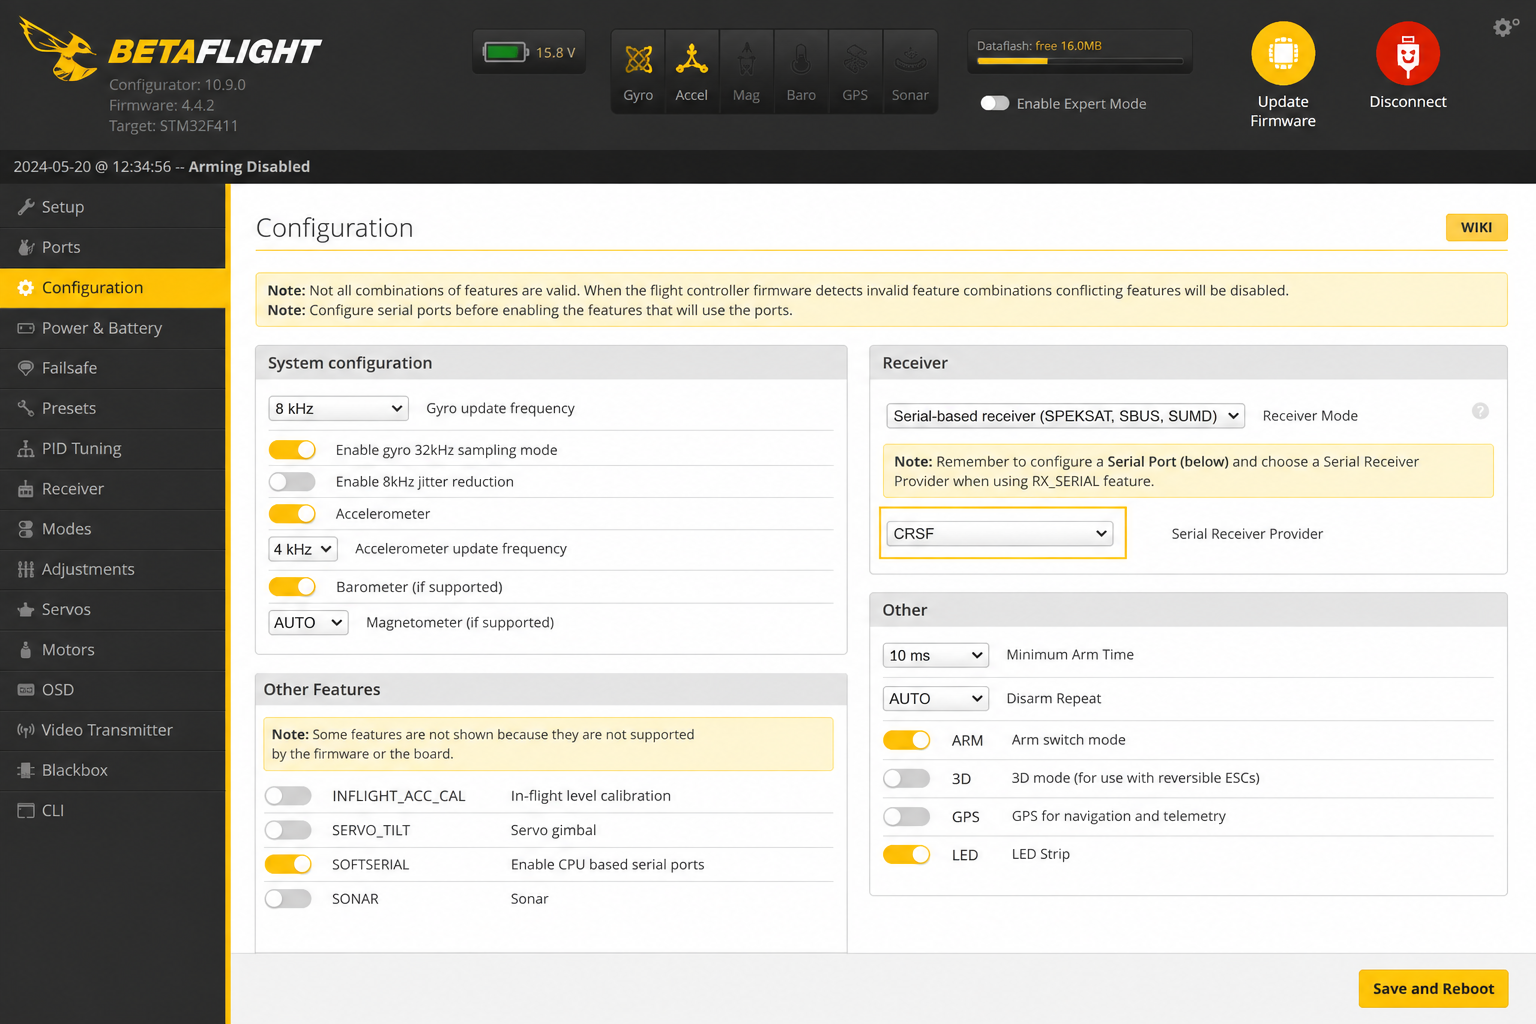Screen dimensions: 1536x1024
Task: Click the Sonar sensor icon
Action: click(x=910, y=60)
